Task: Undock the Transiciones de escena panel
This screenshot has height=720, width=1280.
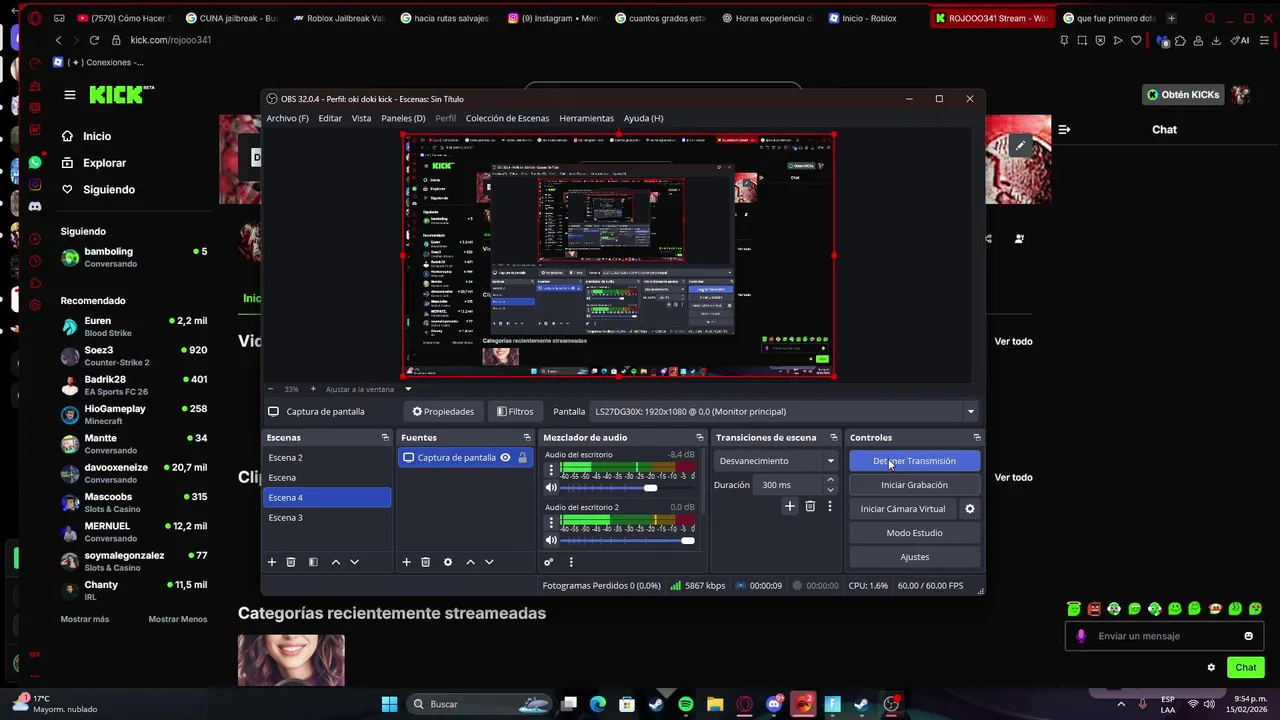Action: click(x=833, y=437)
